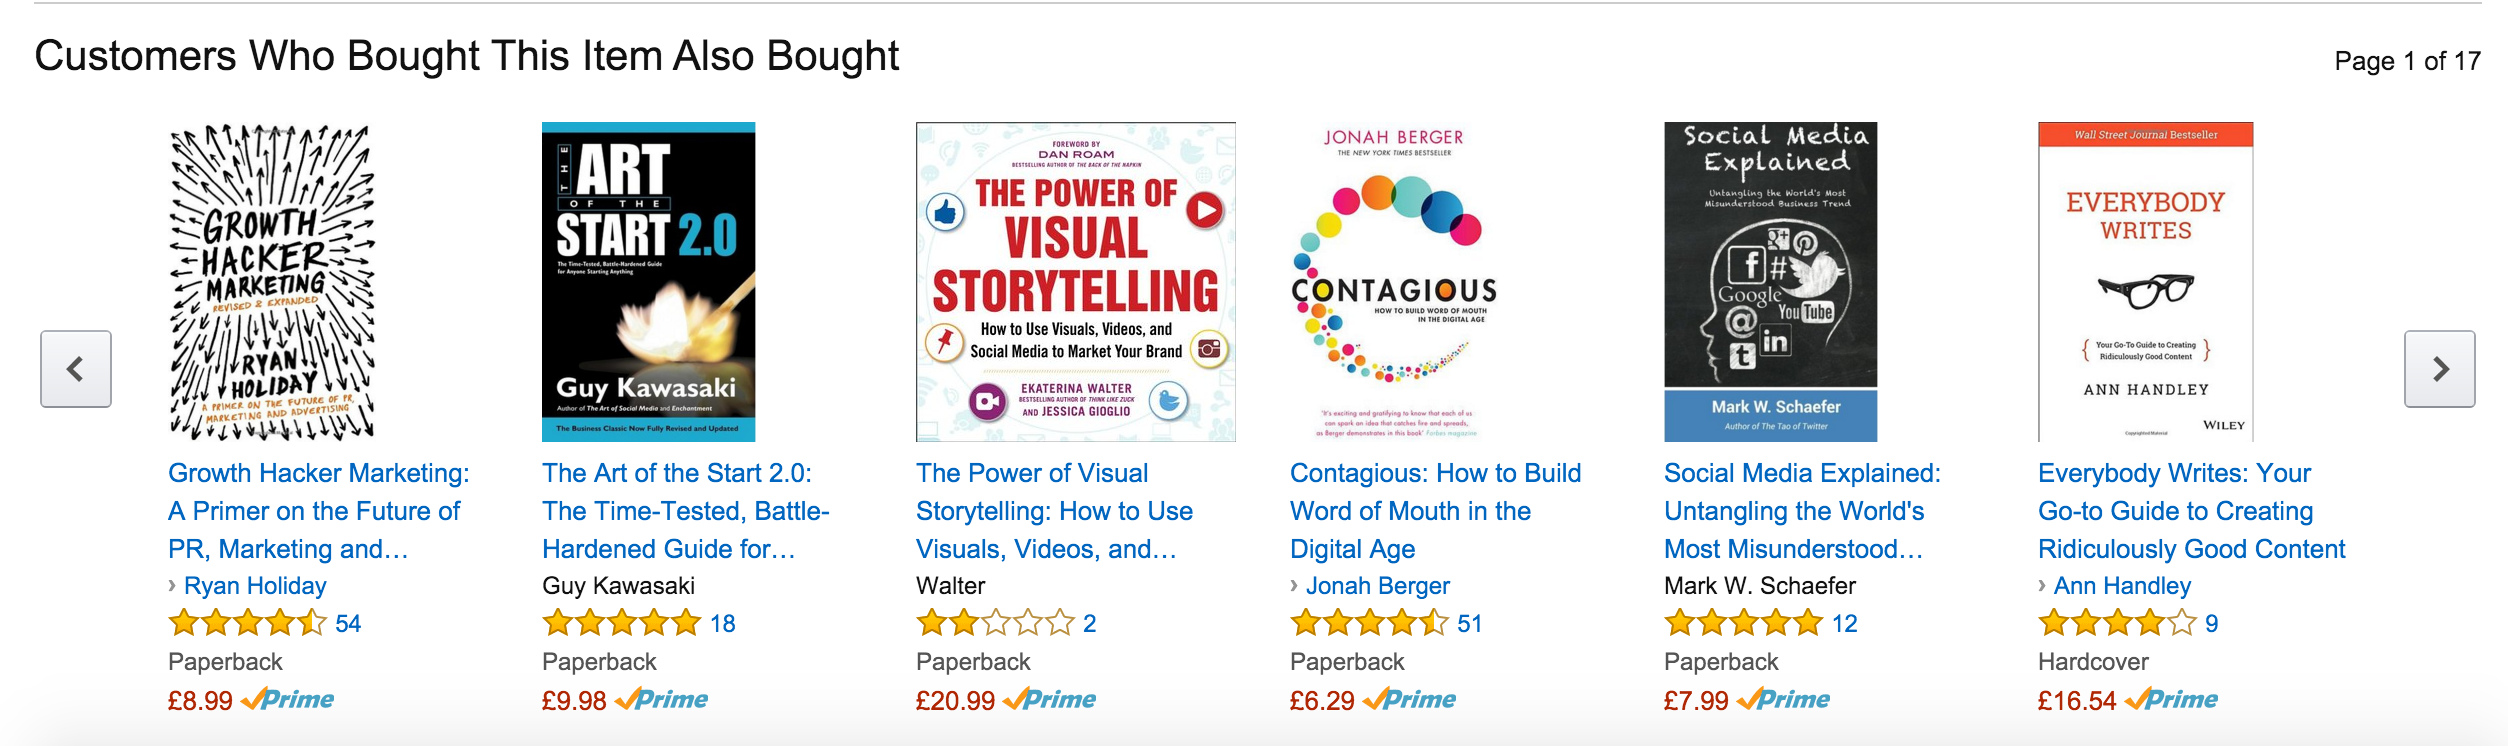Screen dimensions: 2508x746
Task: Click the next page carousel arrow
Action: [2438, 369]
